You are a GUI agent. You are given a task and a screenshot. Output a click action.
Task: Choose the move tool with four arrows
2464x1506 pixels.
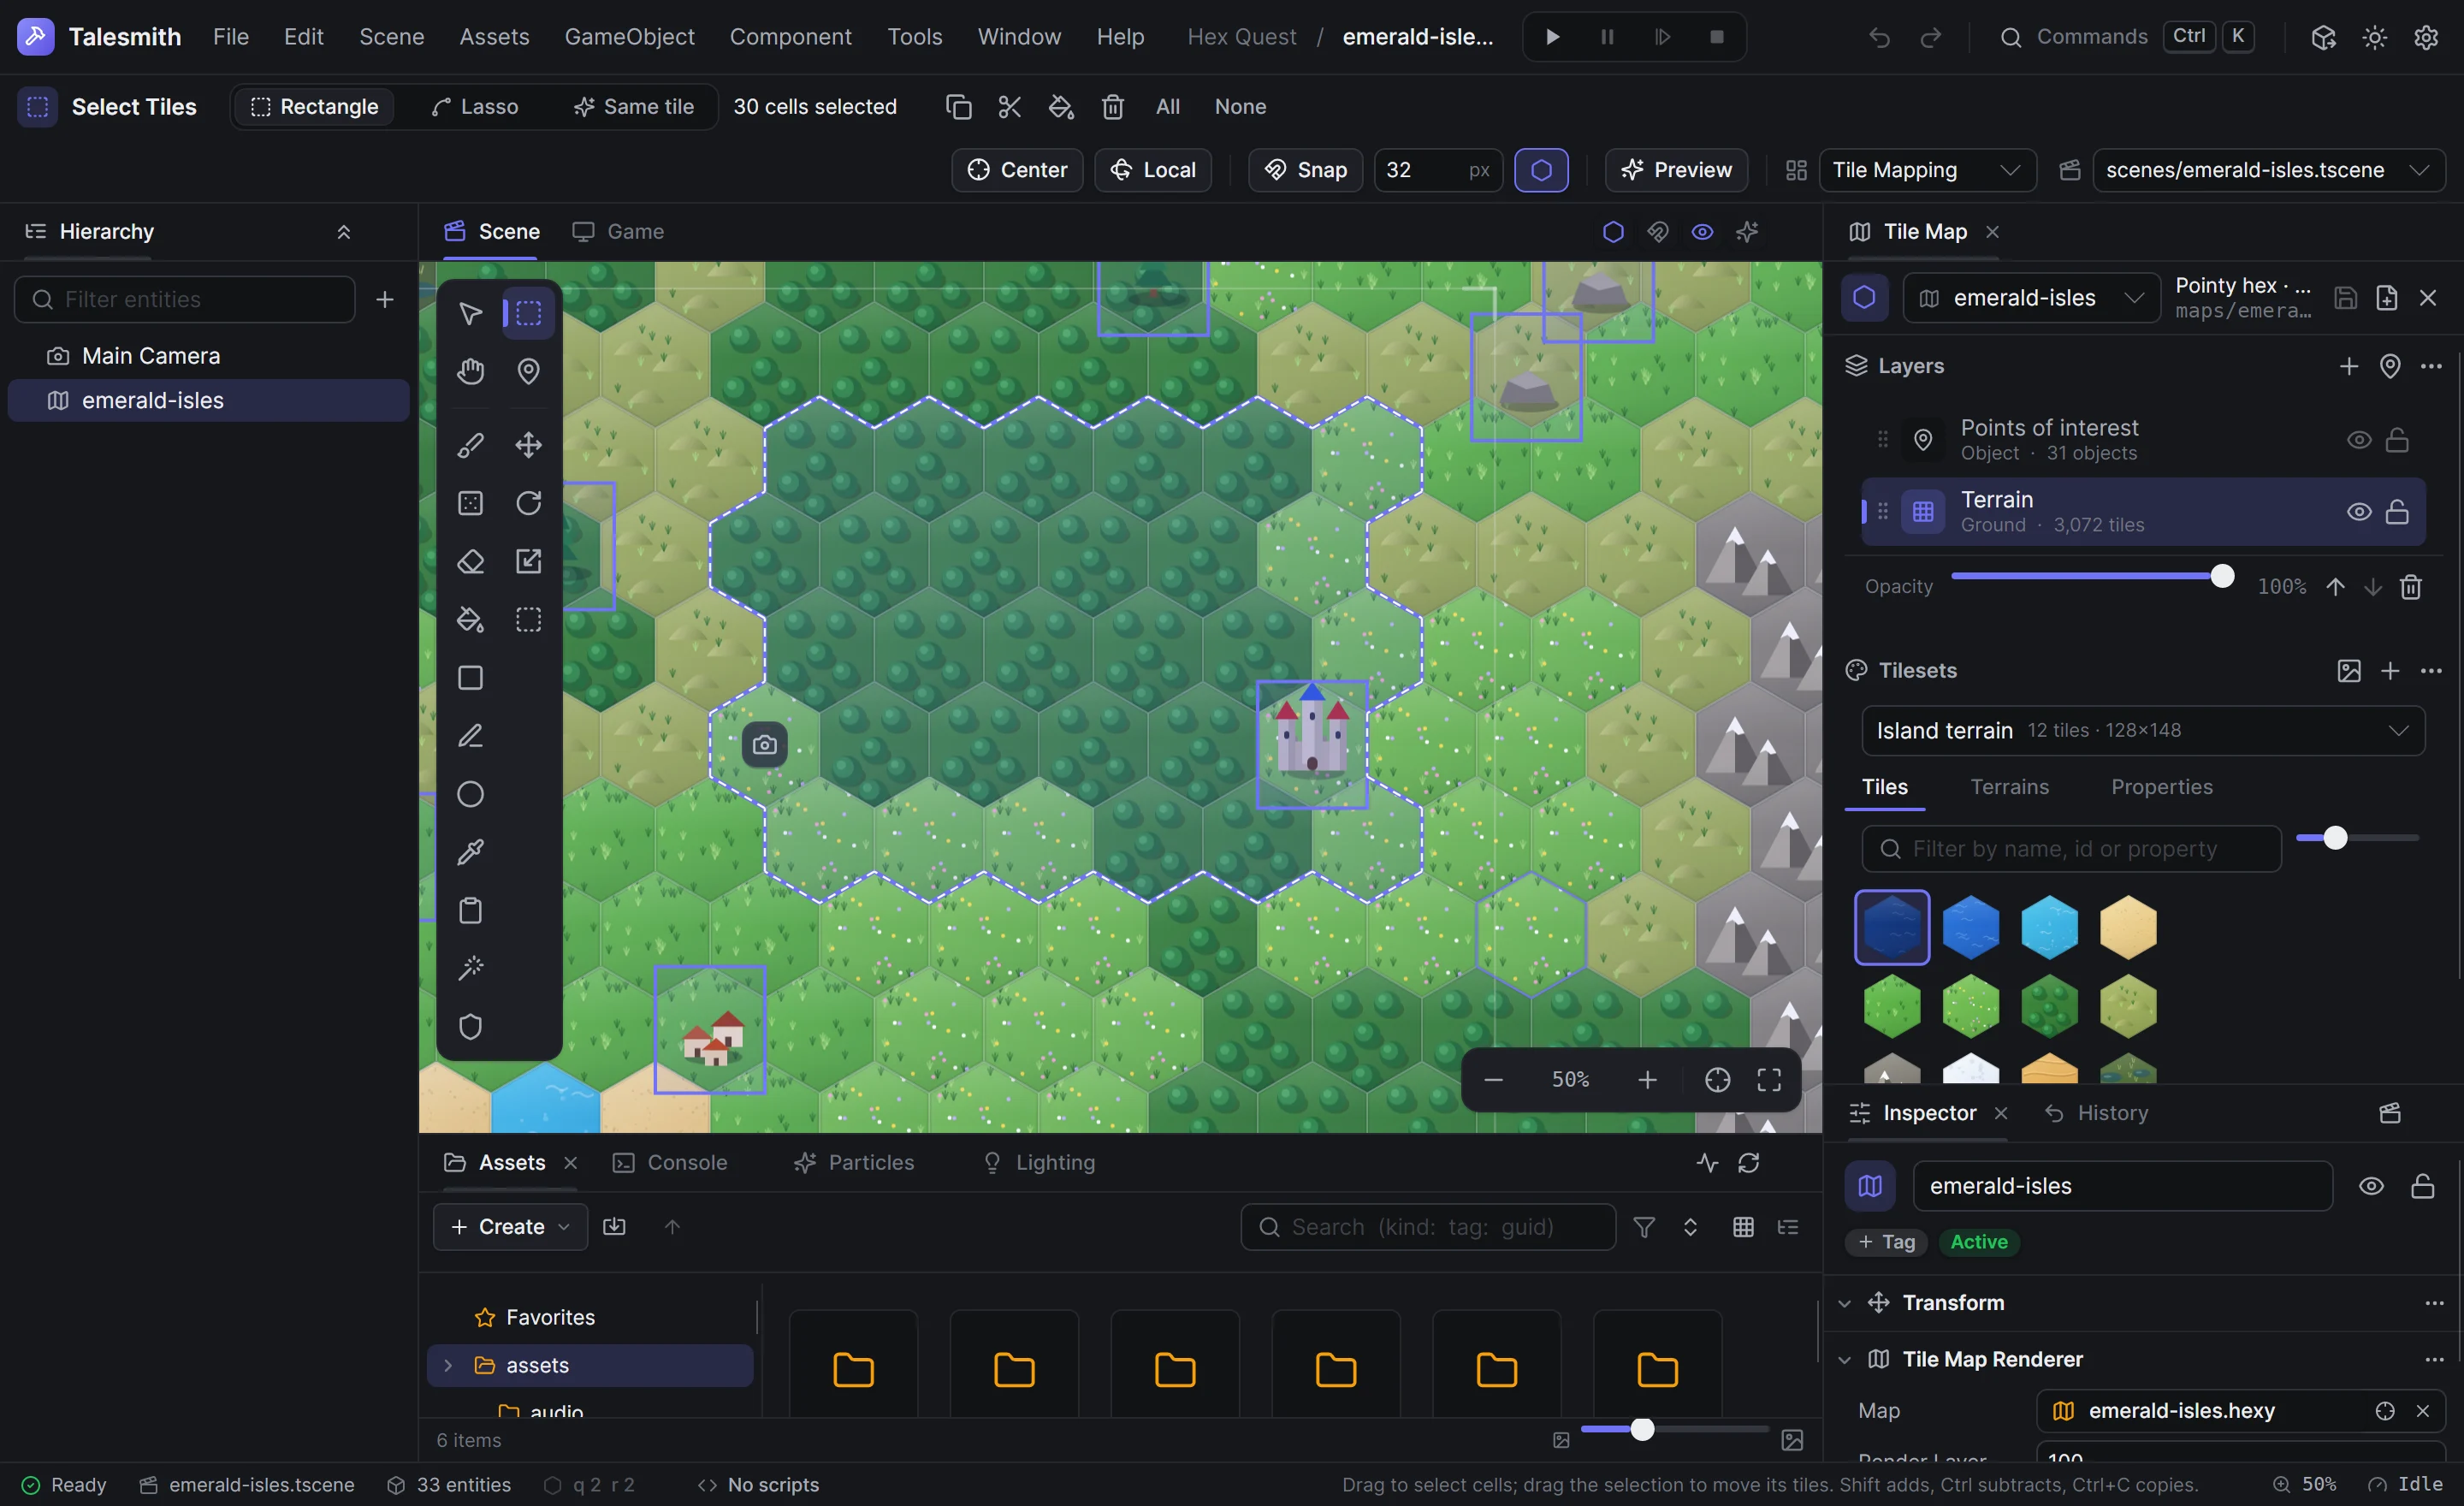click(x=528, y=445)
